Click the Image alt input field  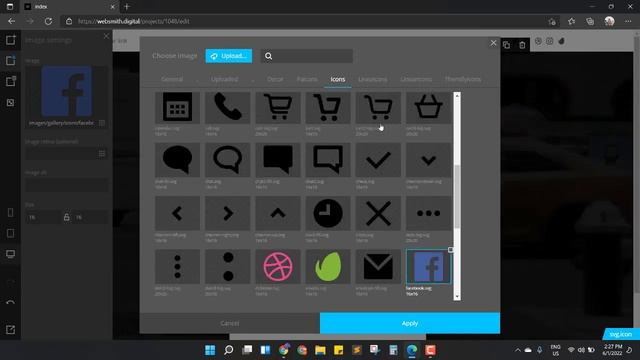point(67,185)
